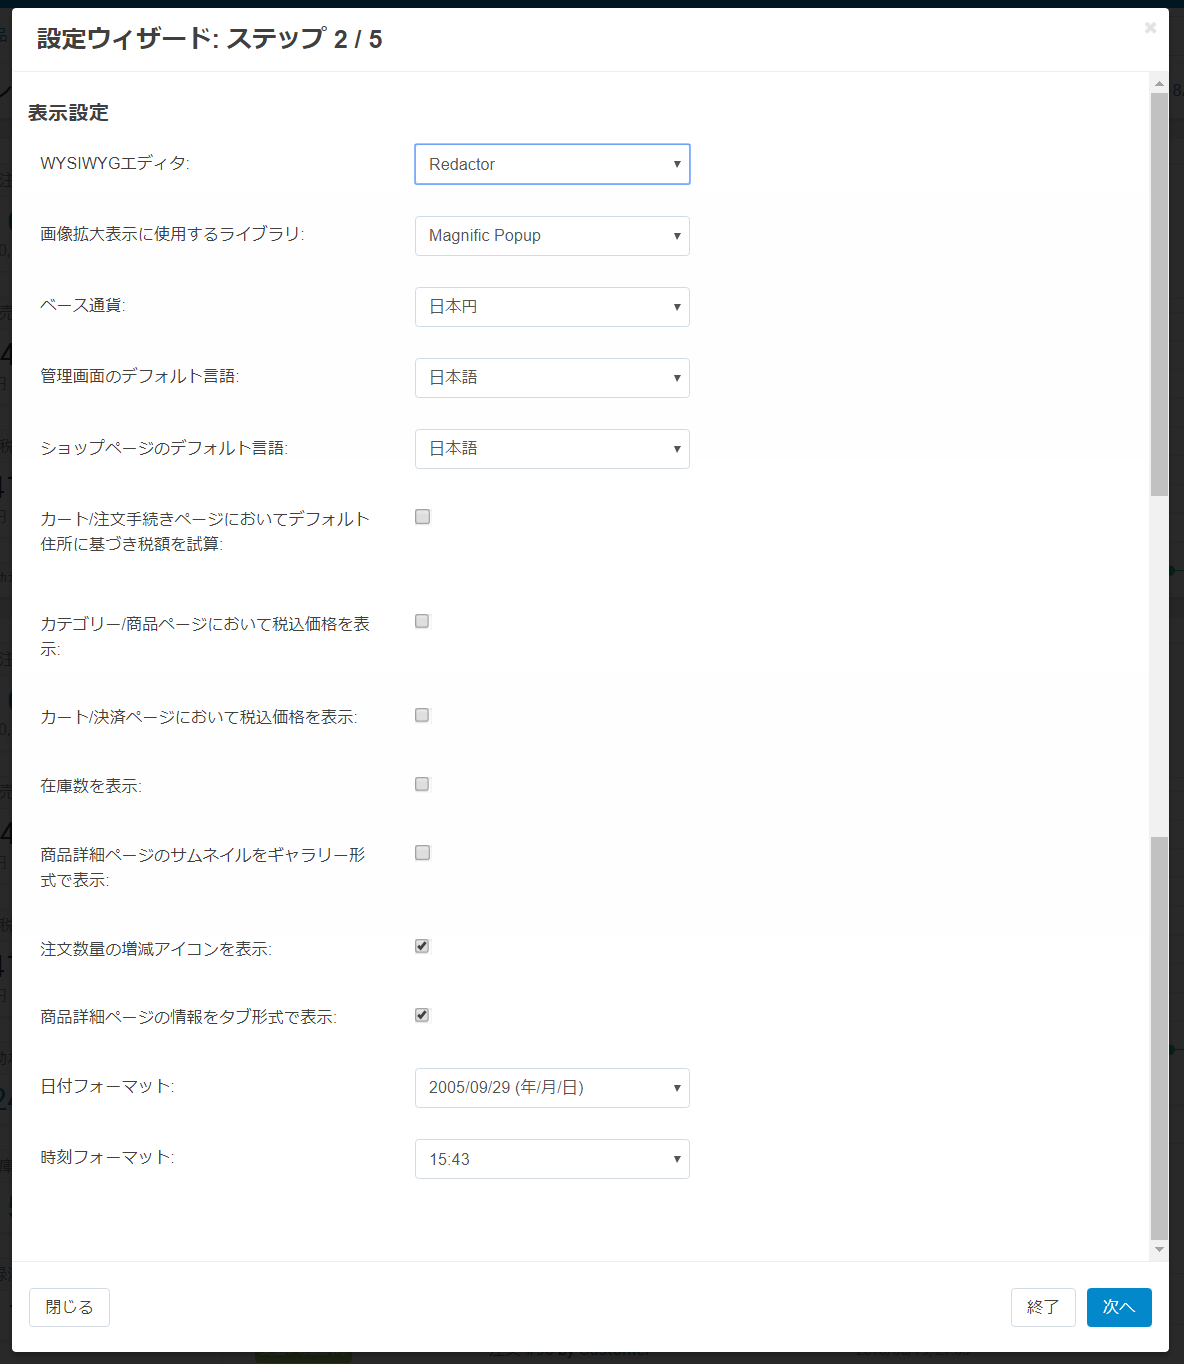This screenshot has height=1364, width=1184.
Task: Close the setup wizard with the X icon
Action: pyautogui.click(x=1150, y=28)
